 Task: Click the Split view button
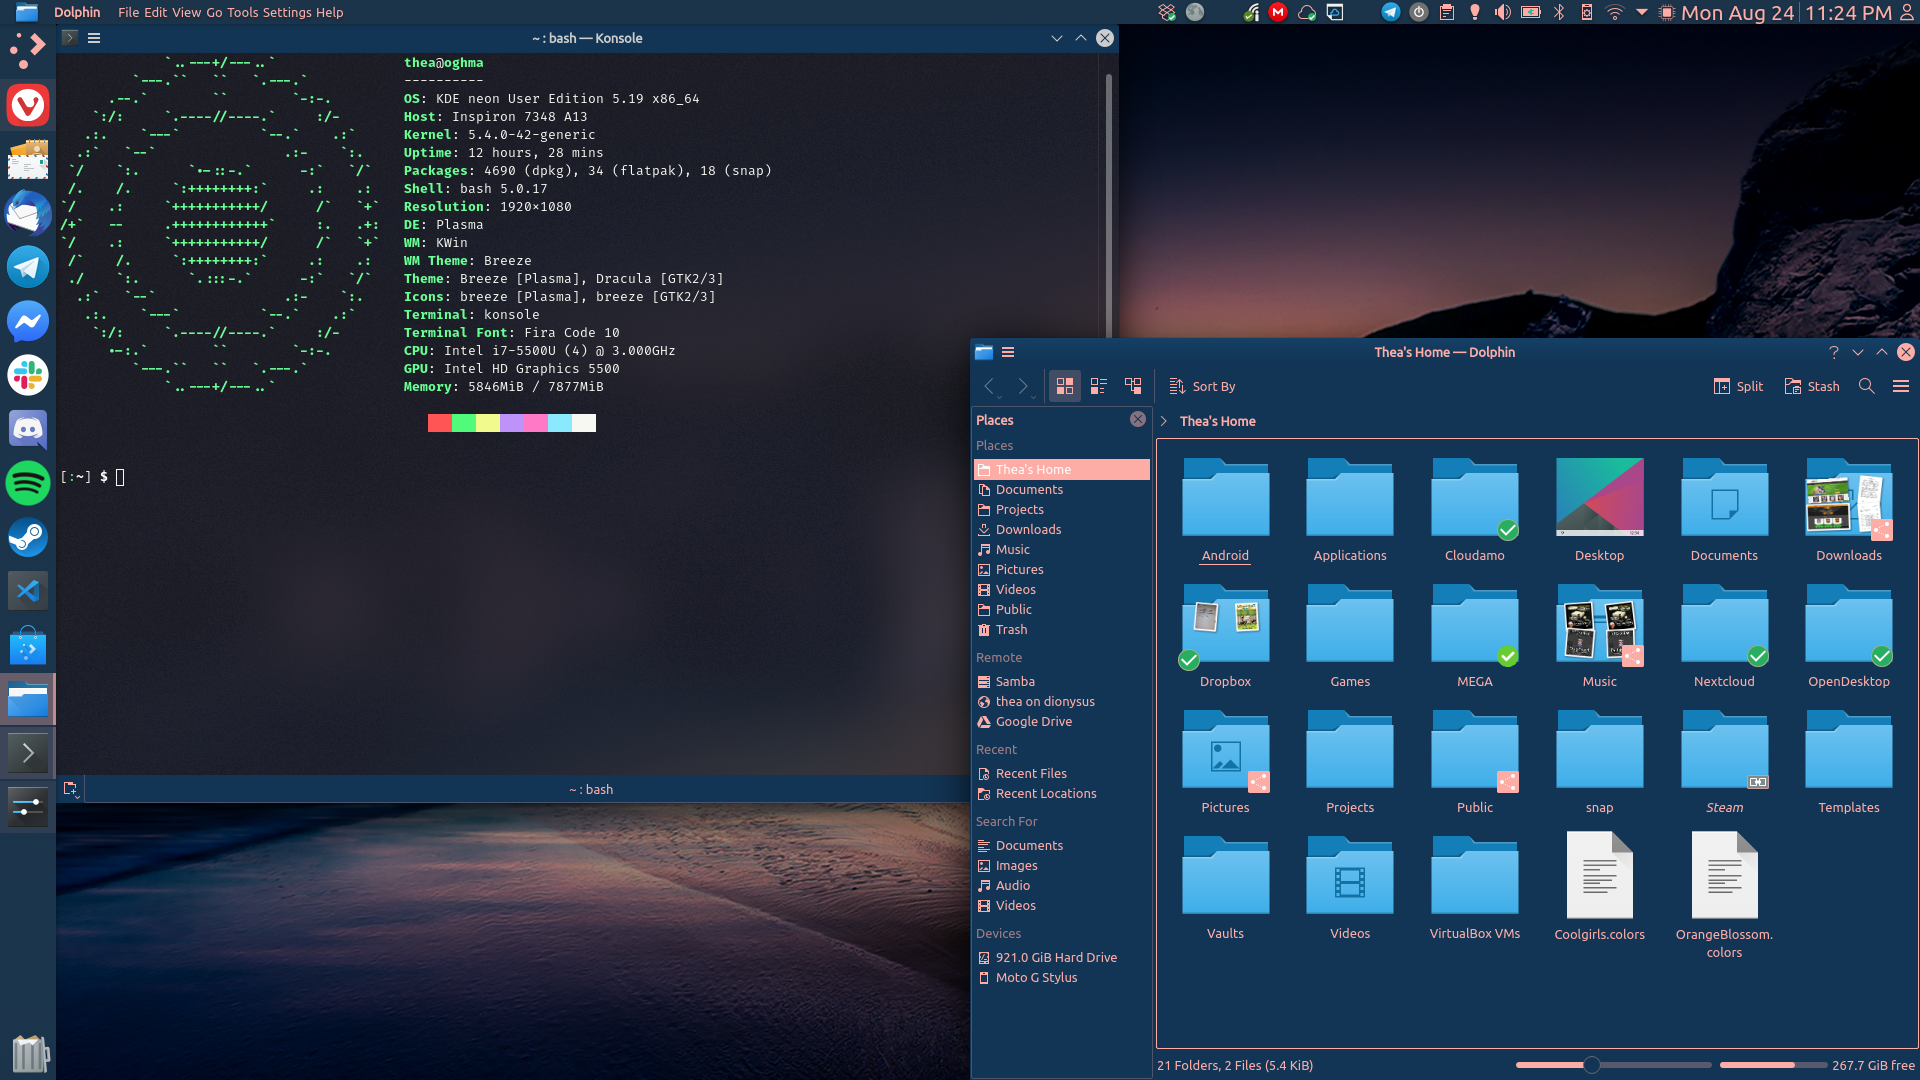(x=1738, y=386)
